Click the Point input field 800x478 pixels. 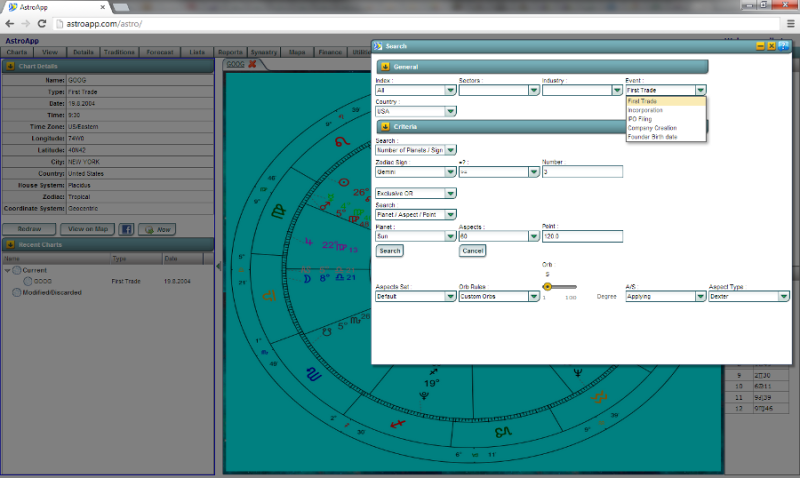(582, 237)
